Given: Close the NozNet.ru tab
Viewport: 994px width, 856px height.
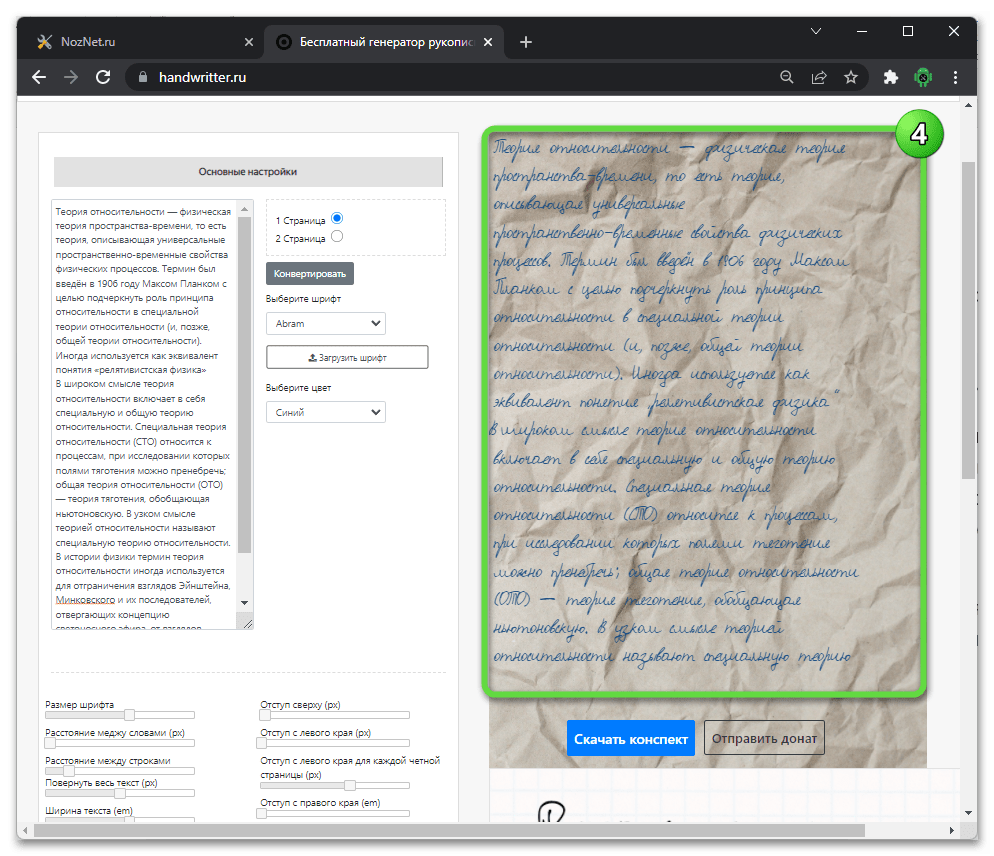Looking at the screenshot, I should tap(249, 42).
